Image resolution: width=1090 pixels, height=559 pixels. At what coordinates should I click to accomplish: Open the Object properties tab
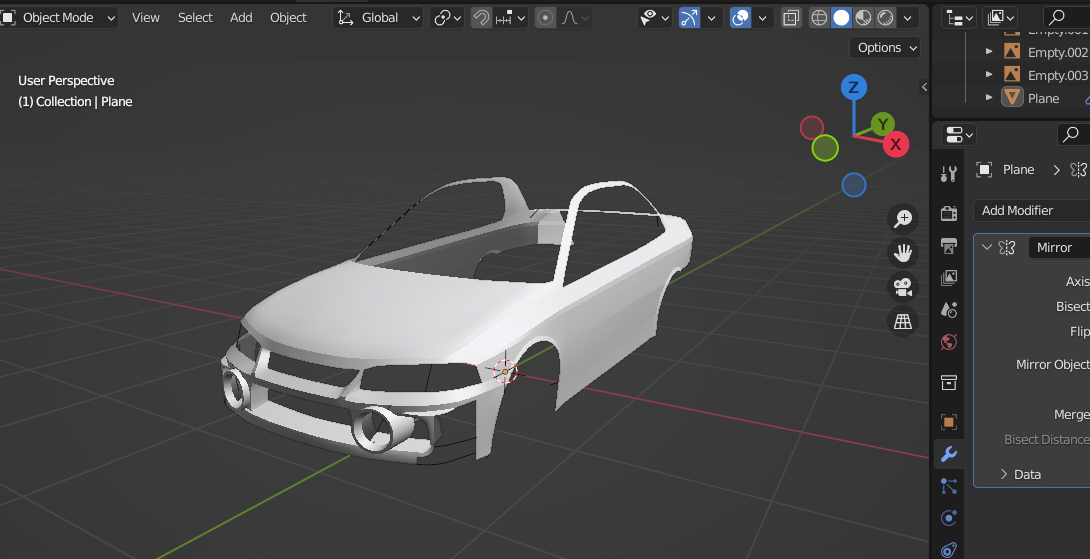coord(949,421)
